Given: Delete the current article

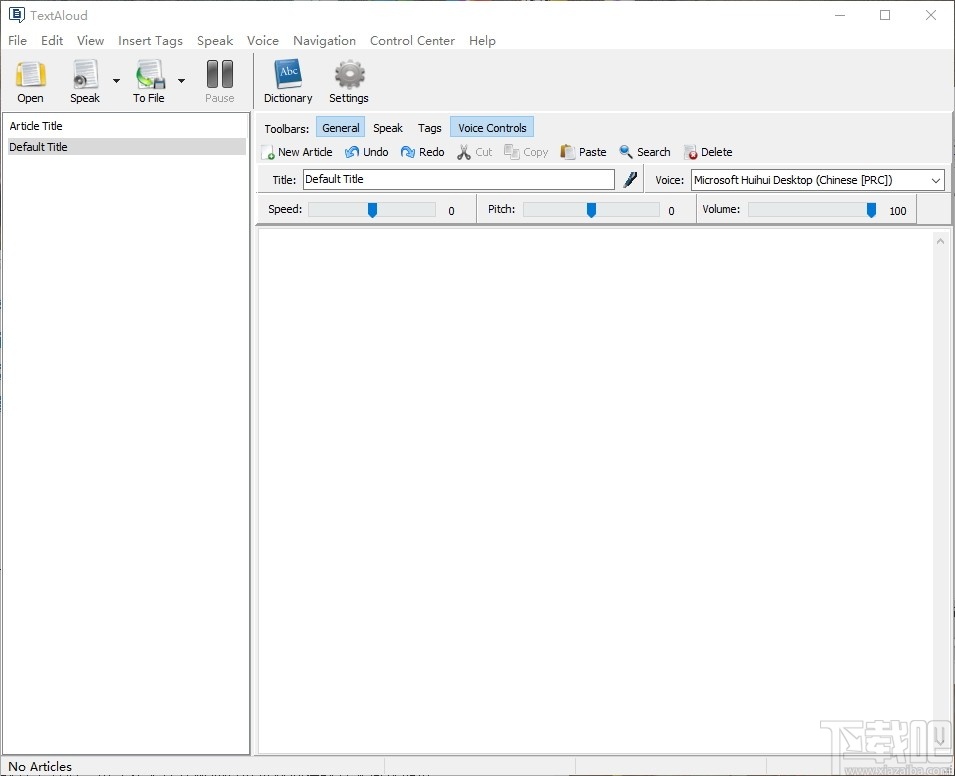Looking at the screenshot, I should click(708, 151).
